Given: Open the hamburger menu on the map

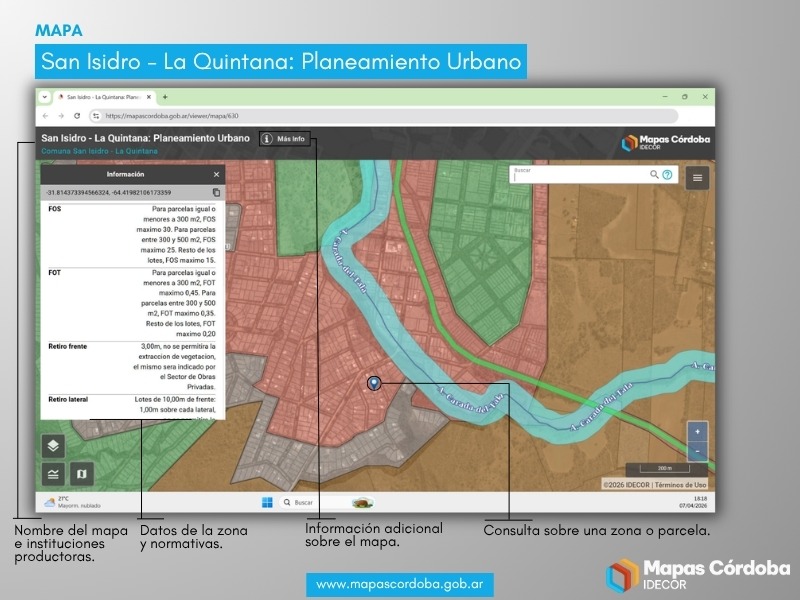Looking at the screenshot, I should point(697,177).
